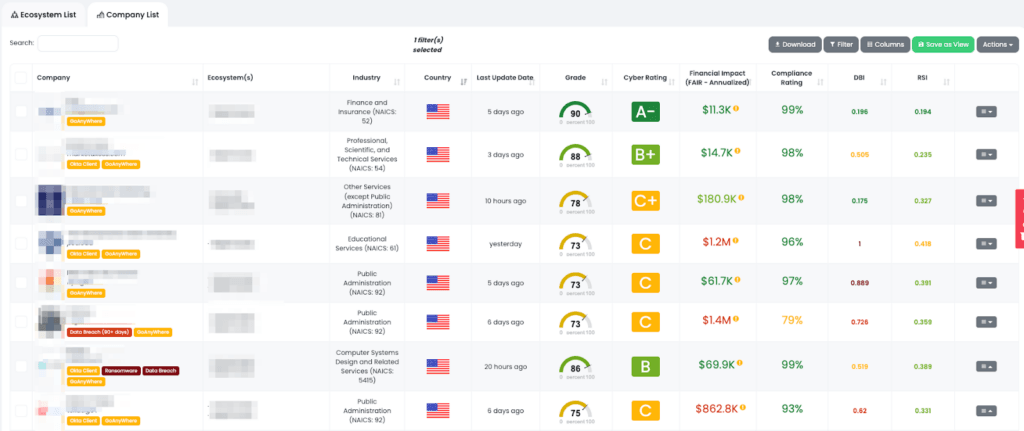Image resolution: width=1024 pixels, height=431 pixels.
Task: Open row menu for the $180.9K company
Action: (986, 200)
